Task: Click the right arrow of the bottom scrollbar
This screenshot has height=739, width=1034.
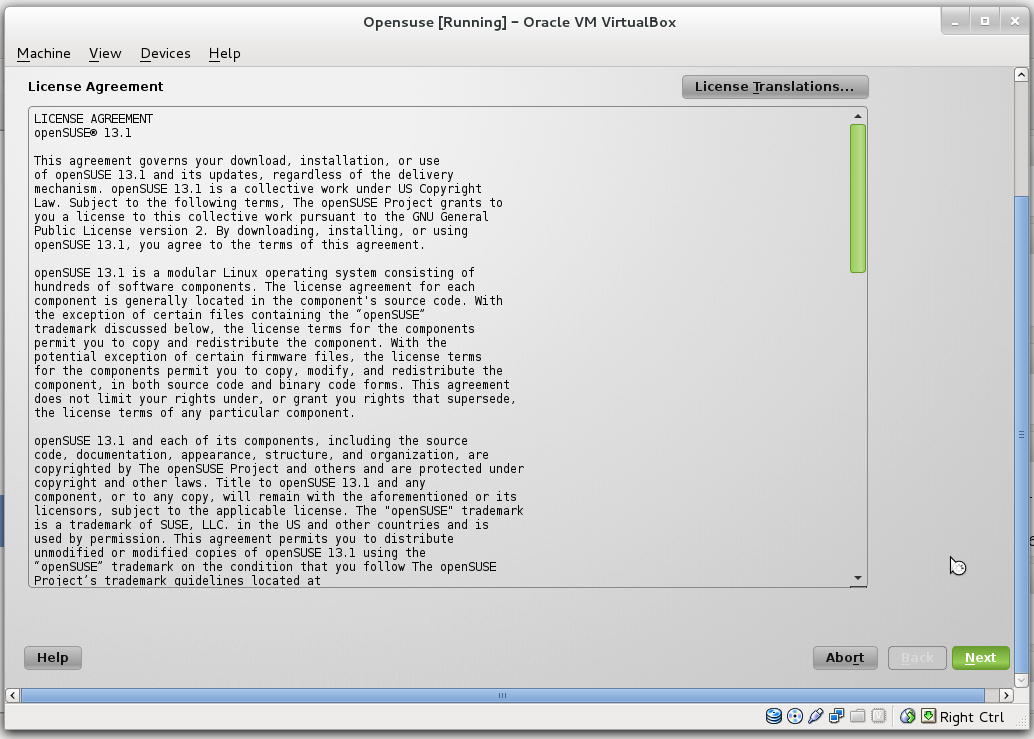Action: (x=1008, y=694)
